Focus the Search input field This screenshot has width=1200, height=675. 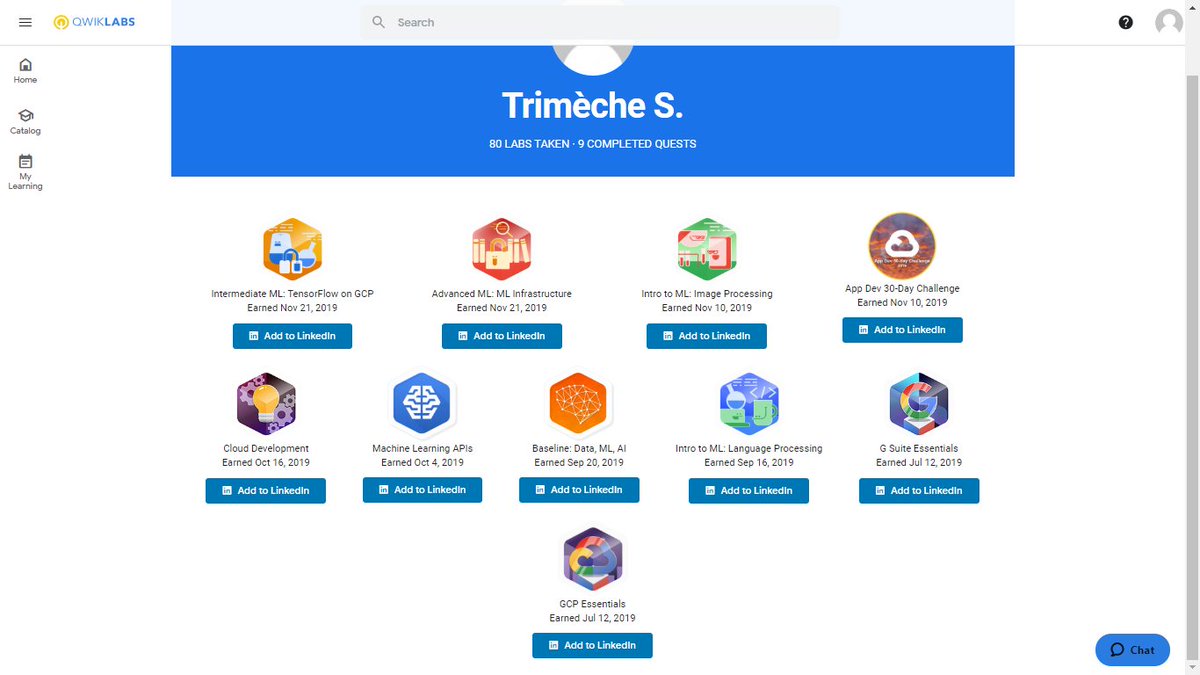pyautogui.click(x=600, y=22)
